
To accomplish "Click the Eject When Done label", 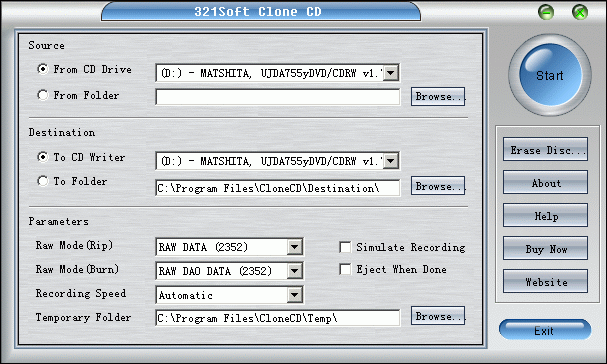I will click(401, 269).
